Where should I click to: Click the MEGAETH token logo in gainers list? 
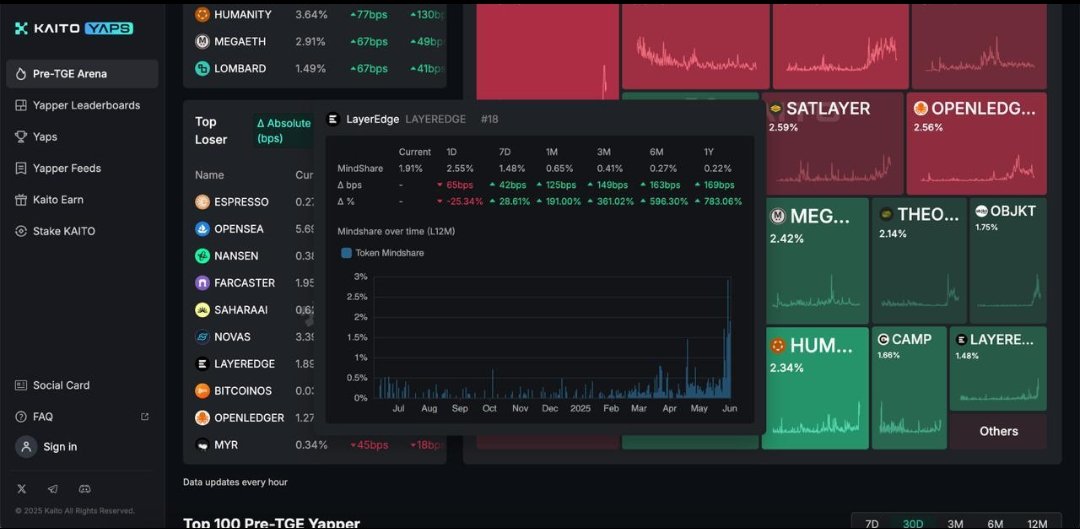point(202,41)
